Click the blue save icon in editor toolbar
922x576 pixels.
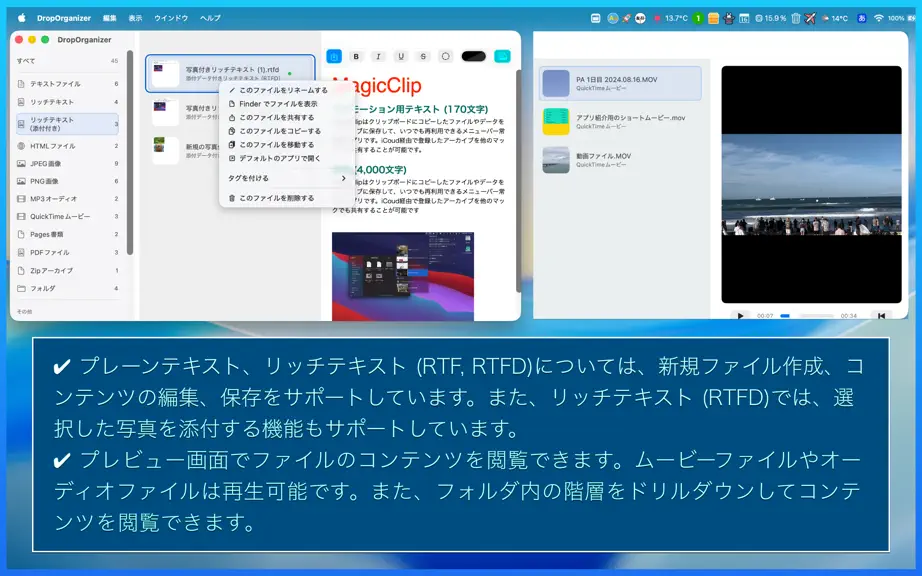click(x=334, y=56)
